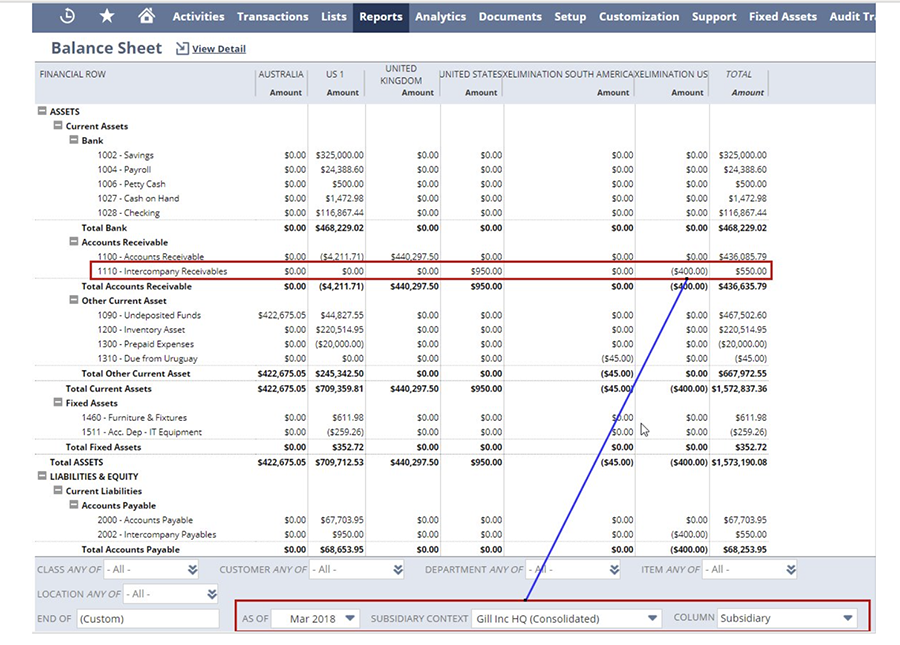This screenshot has width=900, height=645.
Task: Open the Analytics menu
Action: tap(440, 16)
